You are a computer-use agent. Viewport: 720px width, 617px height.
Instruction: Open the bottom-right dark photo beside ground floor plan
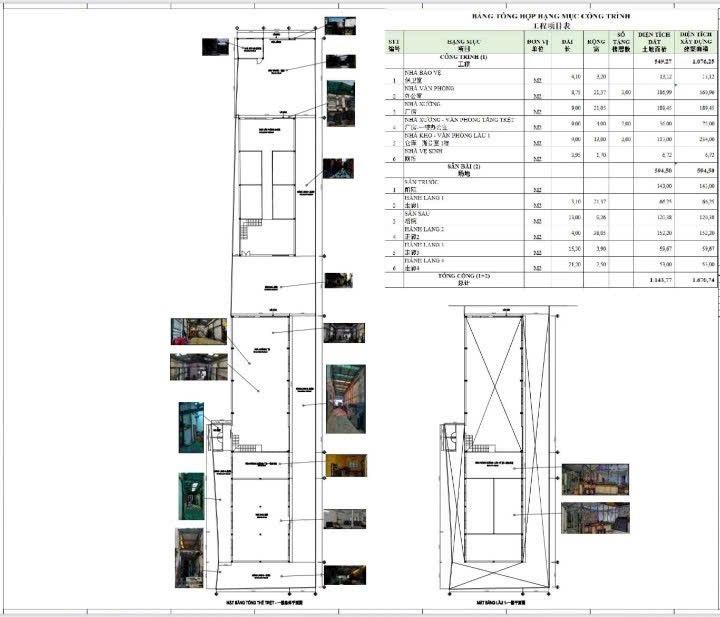345,575
